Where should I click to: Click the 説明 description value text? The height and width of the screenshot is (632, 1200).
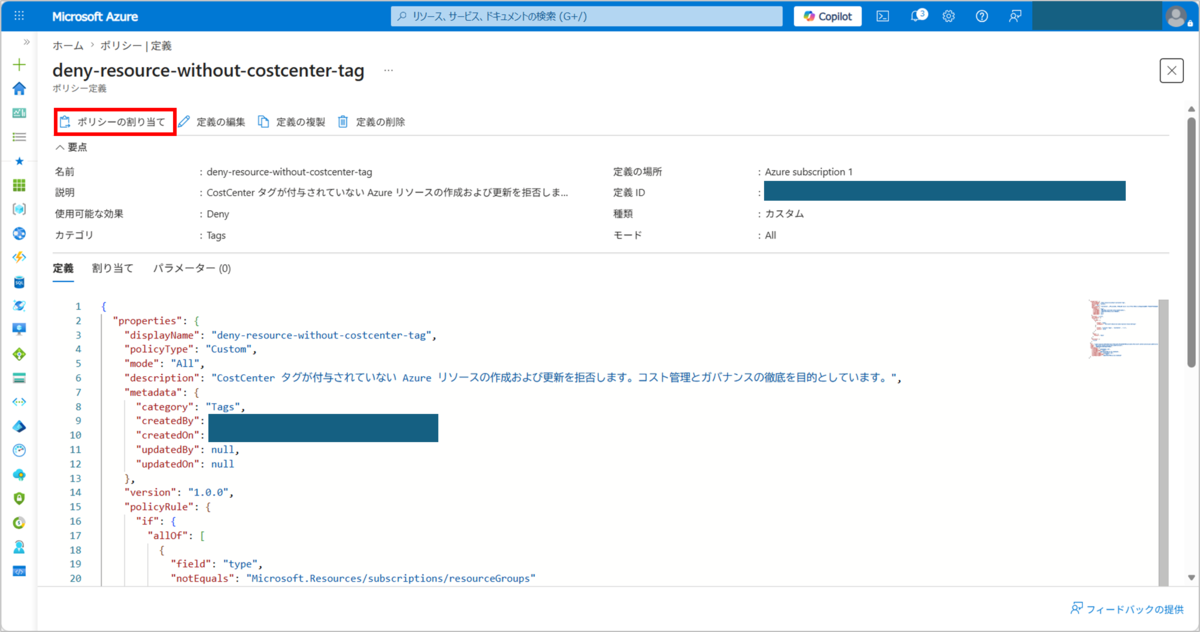pyautogui.click(x=387, y=192)
